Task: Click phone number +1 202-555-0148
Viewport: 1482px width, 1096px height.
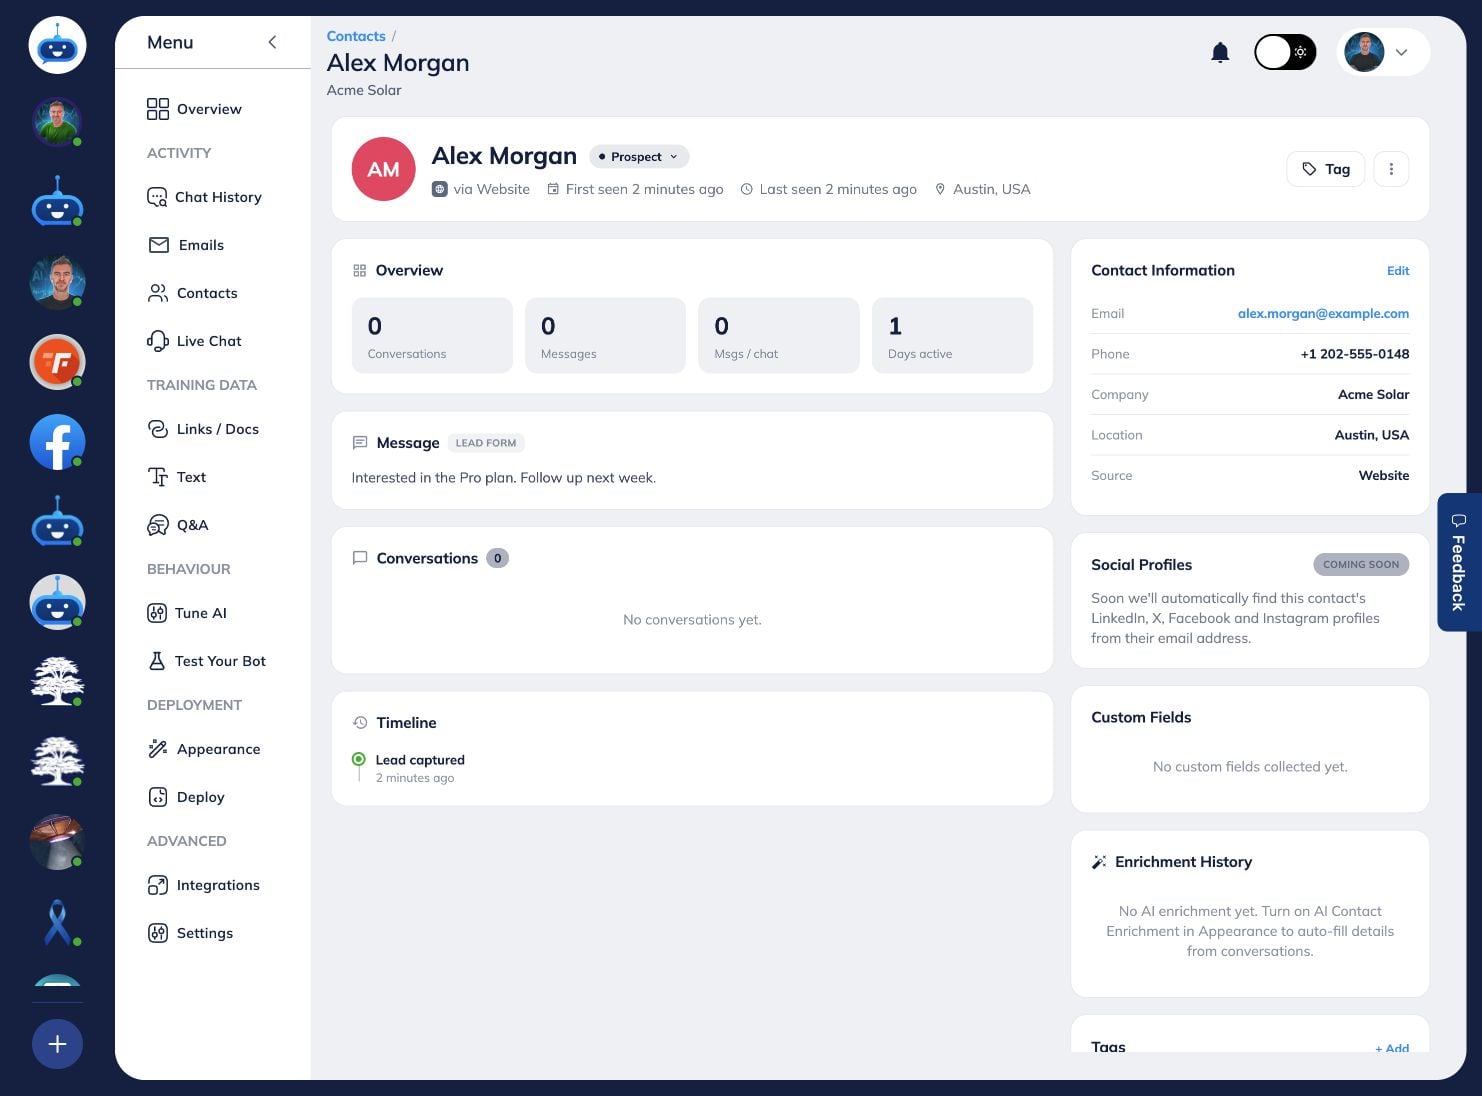Action: pyautogui.click(x=1355, y=354)
